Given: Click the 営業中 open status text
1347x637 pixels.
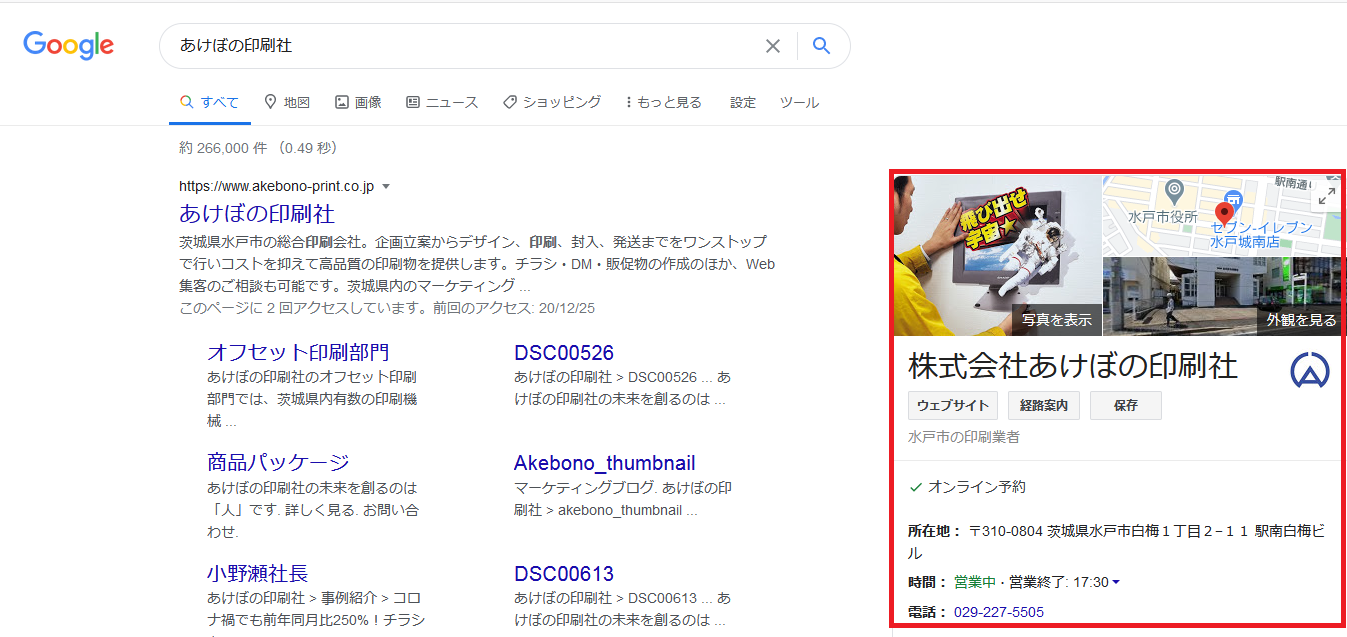Looking at the screenshot, I should tap(975, 582).
